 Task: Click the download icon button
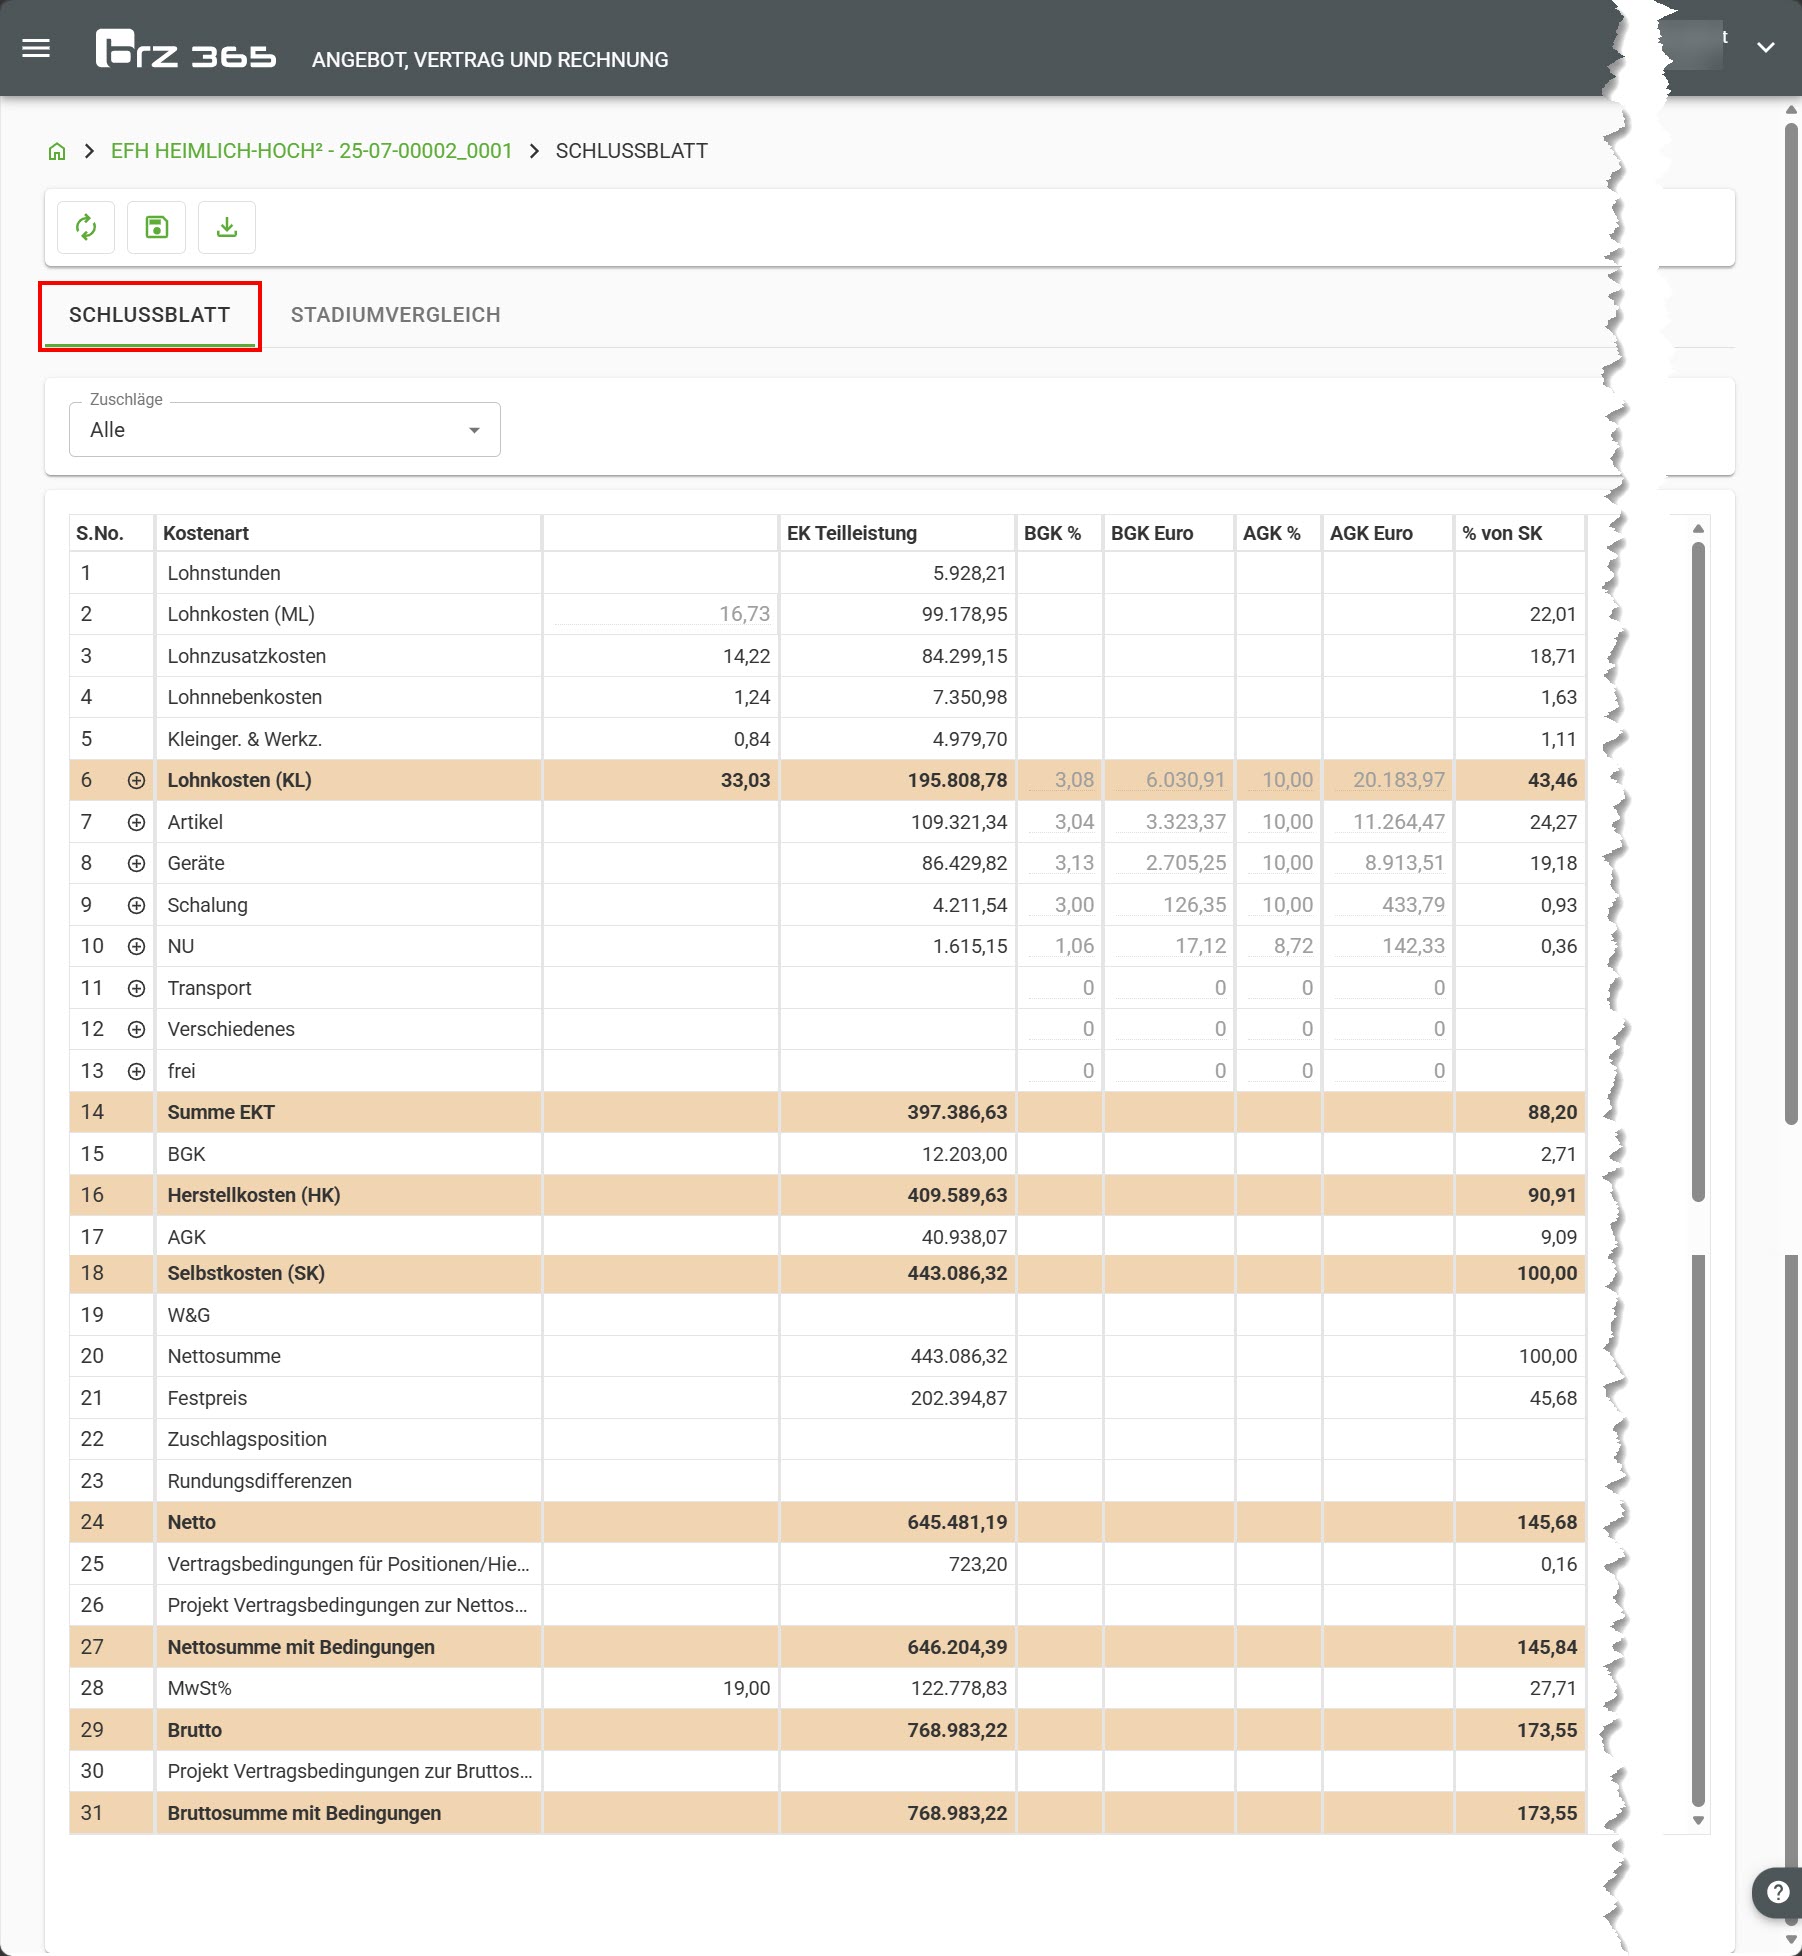(227, 227)
